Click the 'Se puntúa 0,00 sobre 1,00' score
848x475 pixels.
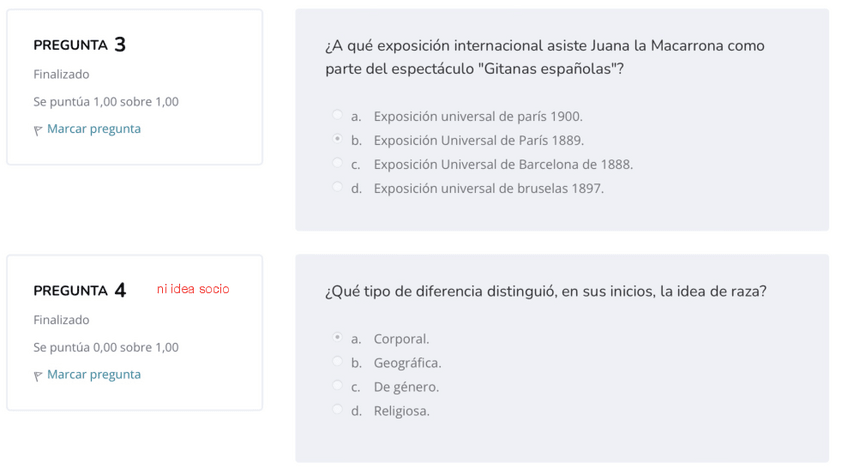click(106, 347)
